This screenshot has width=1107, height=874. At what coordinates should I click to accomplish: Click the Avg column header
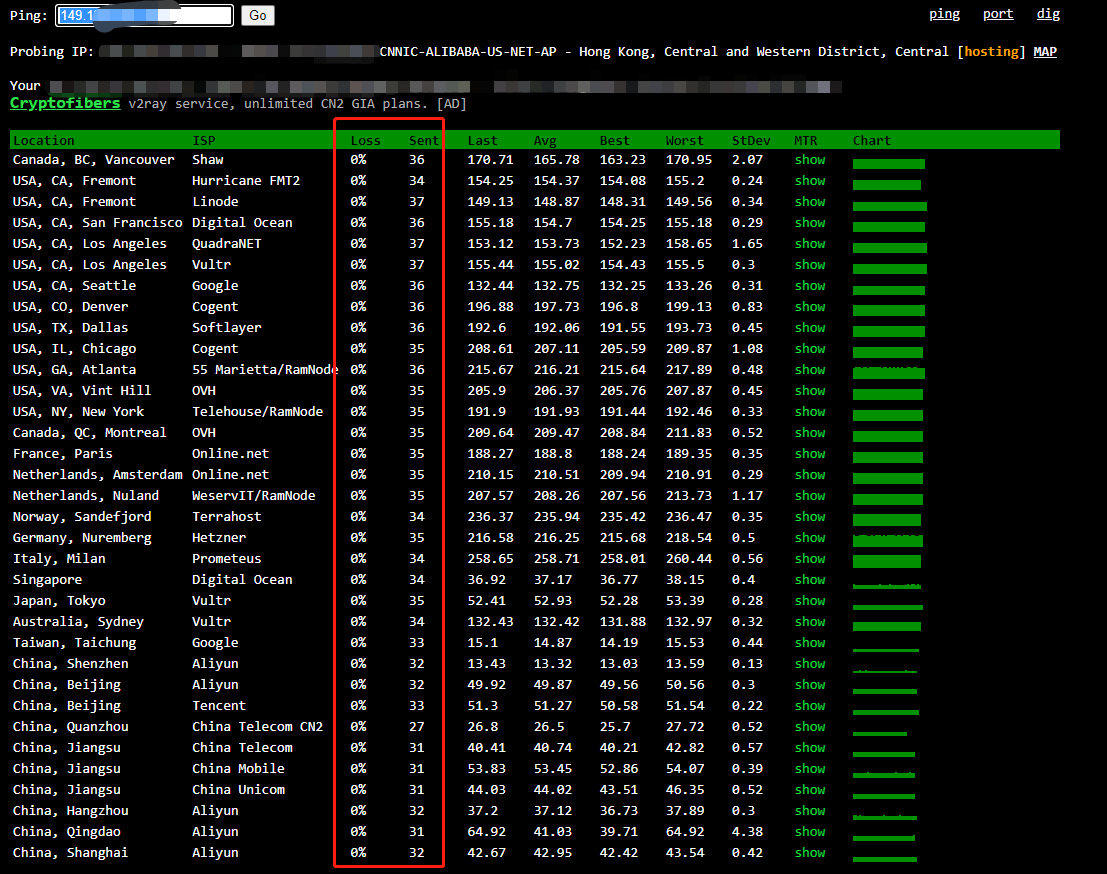click(x=545, y=141)
